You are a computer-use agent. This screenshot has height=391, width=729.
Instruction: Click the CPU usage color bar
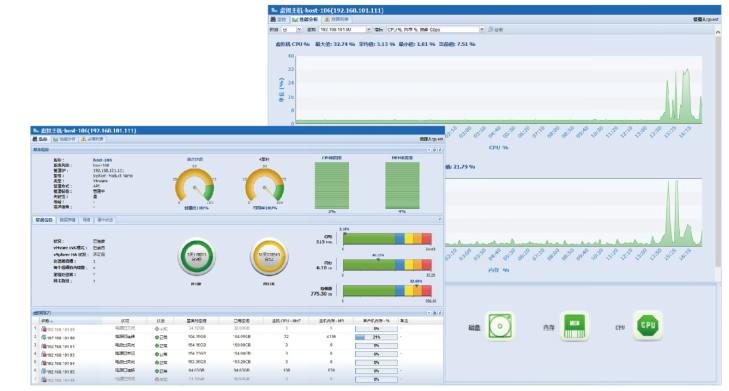387,239
